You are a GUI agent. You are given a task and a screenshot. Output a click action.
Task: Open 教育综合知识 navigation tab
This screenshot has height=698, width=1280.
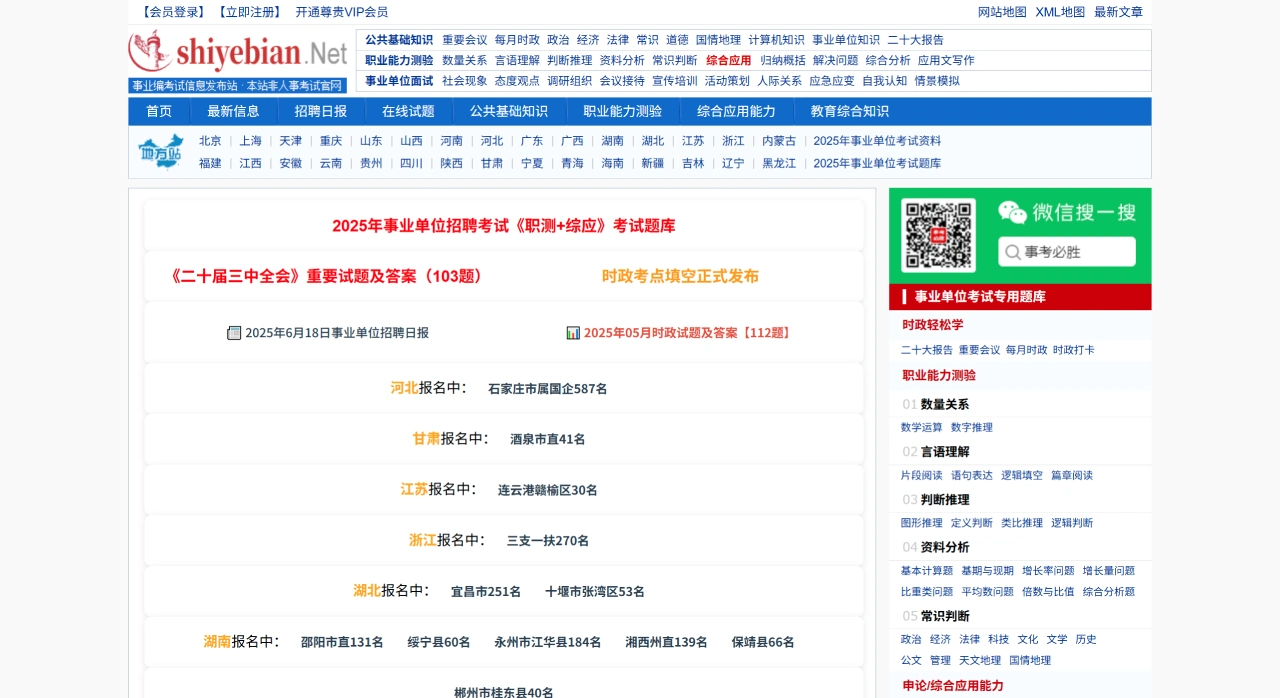tap(849, 111)
